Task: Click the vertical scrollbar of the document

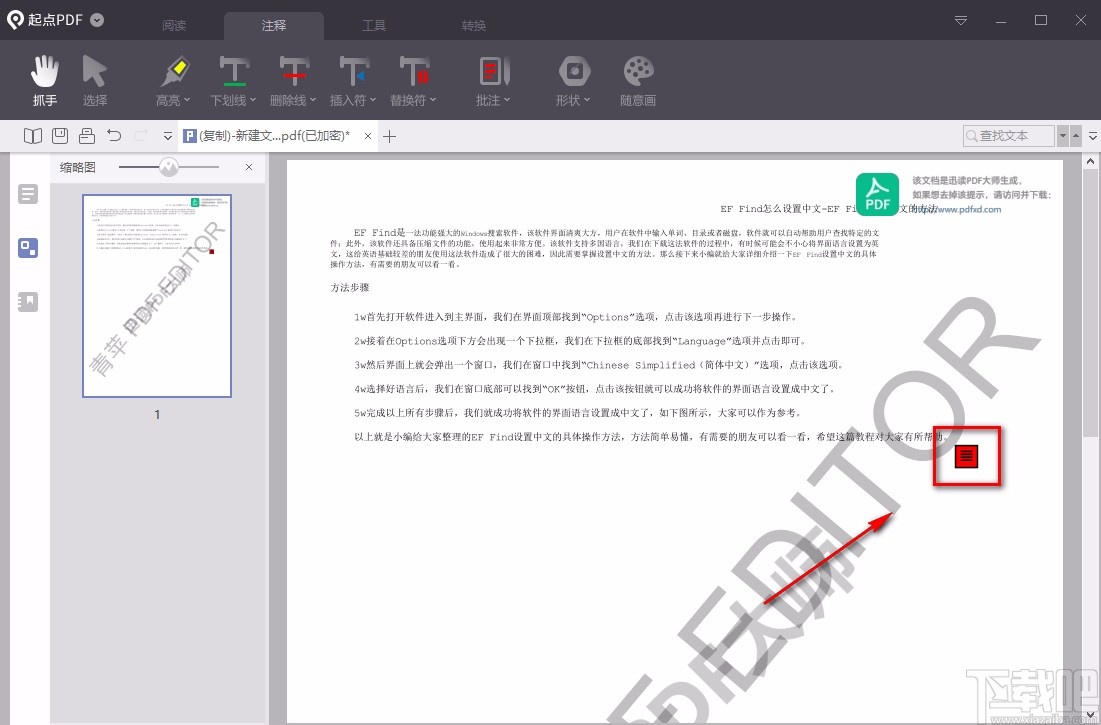Action: (x=1090, y=302)
